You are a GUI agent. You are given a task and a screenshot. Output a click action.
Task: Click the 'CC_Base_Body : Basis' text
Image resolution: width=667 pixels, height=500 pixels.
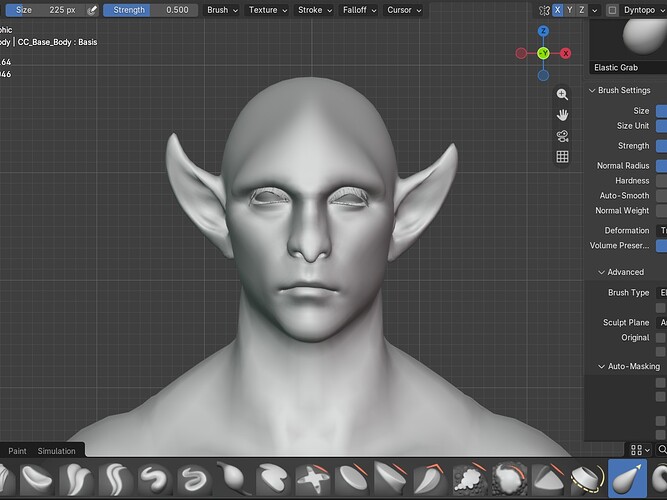coord(57,42)
